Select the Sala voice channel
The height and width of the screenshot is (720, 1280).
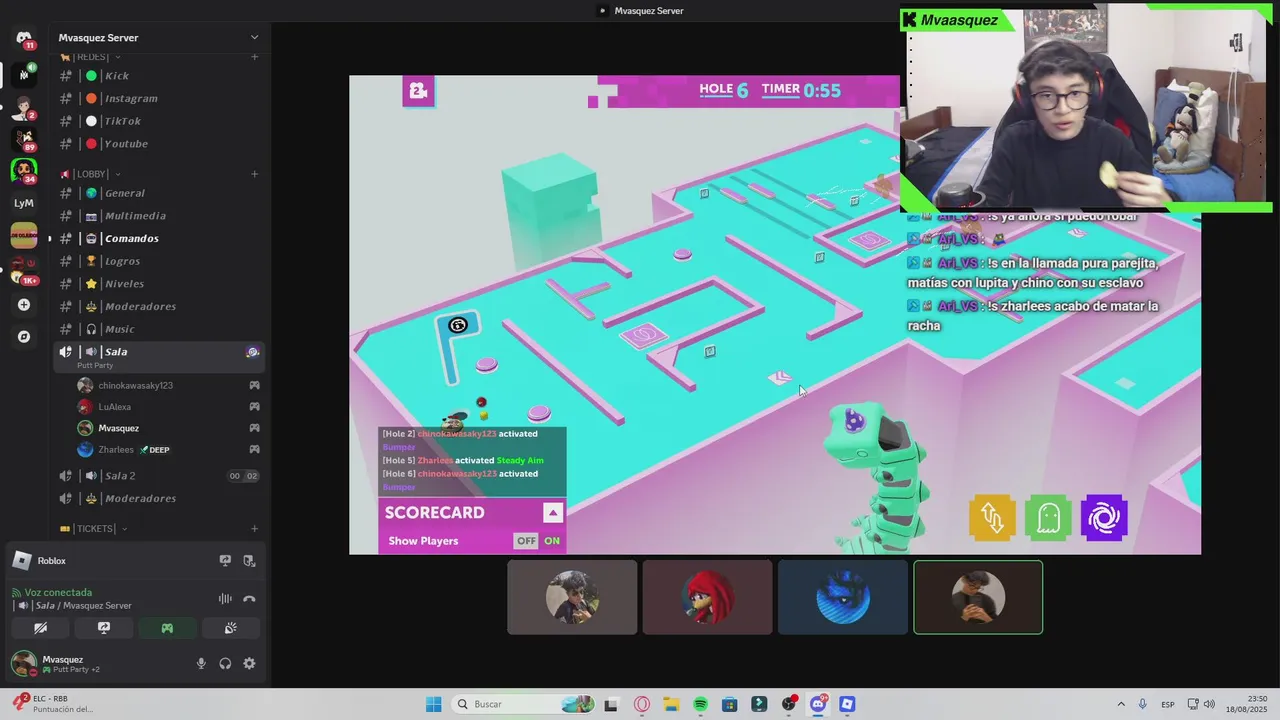(x=158, y=357)
